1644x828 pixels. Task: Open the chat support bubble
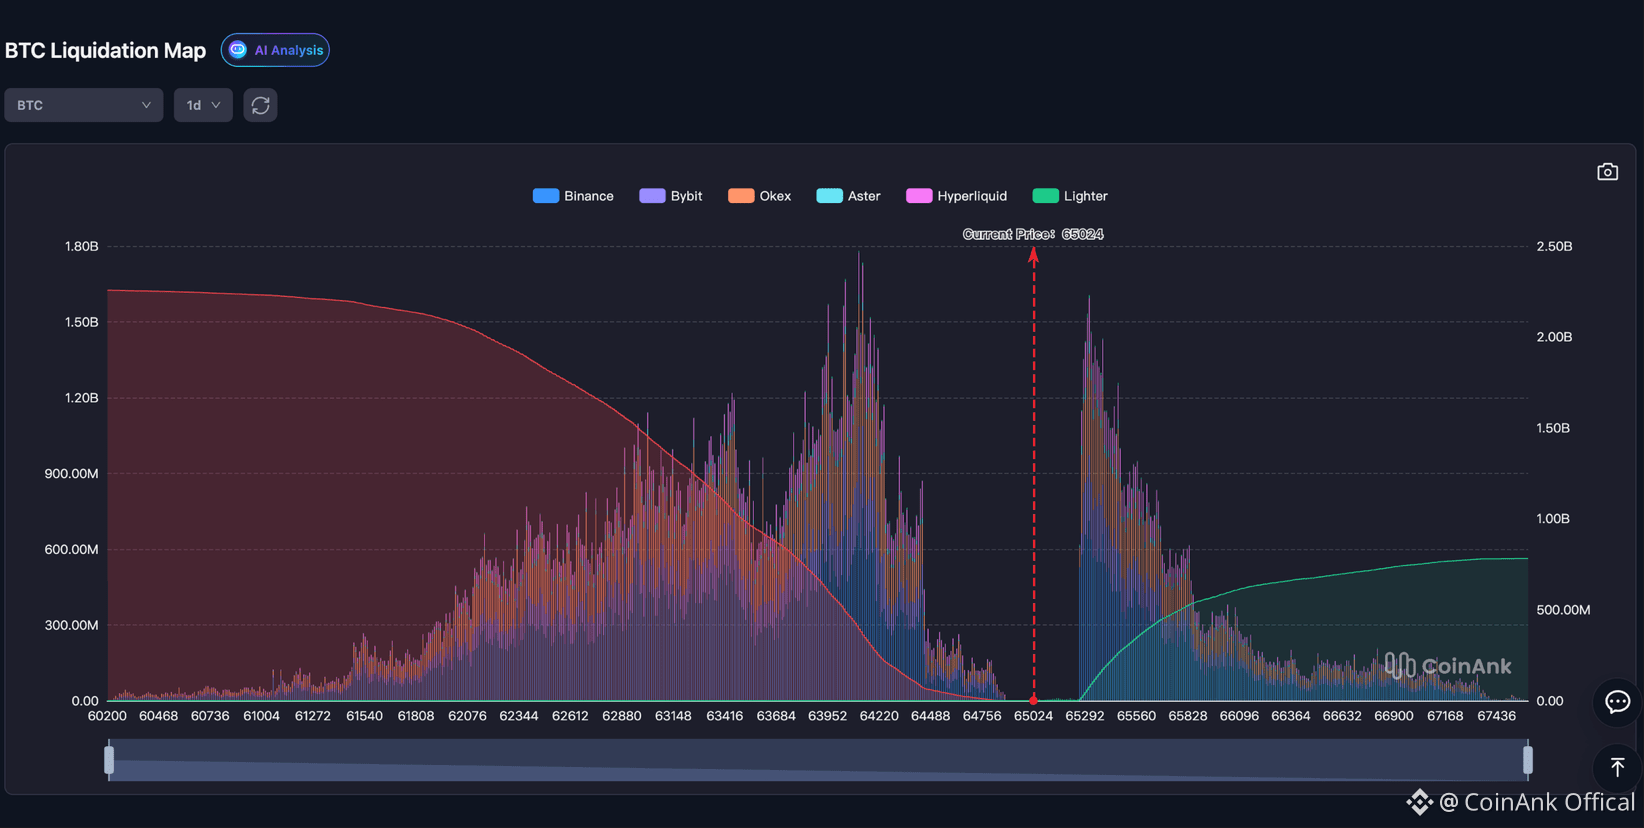(x=1617, y=702)
